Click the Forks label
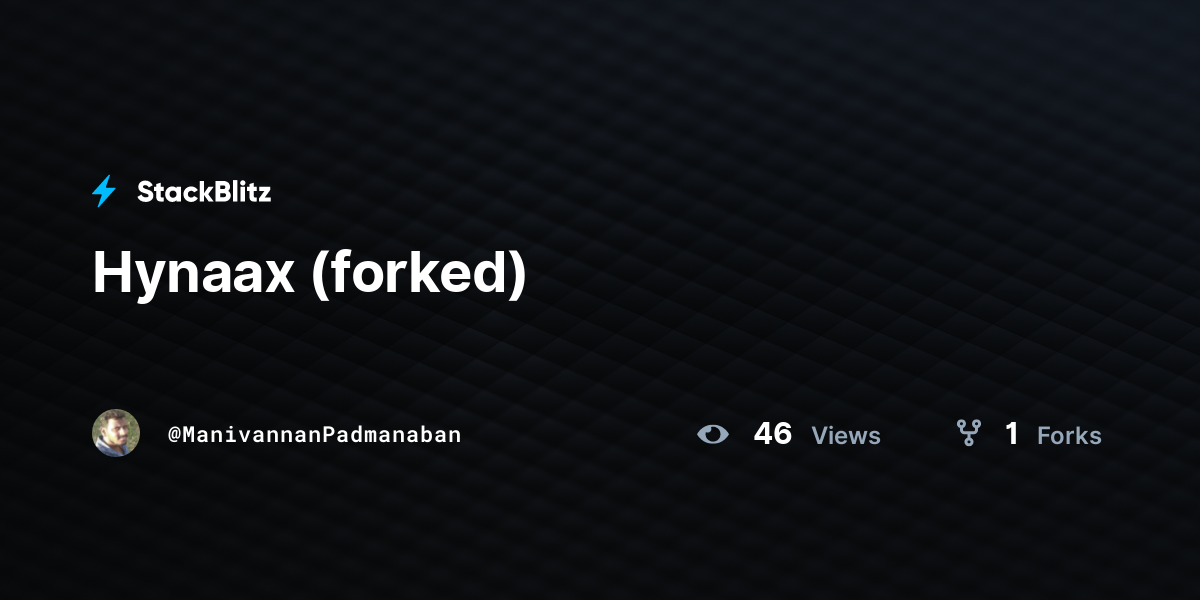Viewport: 1200px width, 600px height. click(x=1069, y=435)
